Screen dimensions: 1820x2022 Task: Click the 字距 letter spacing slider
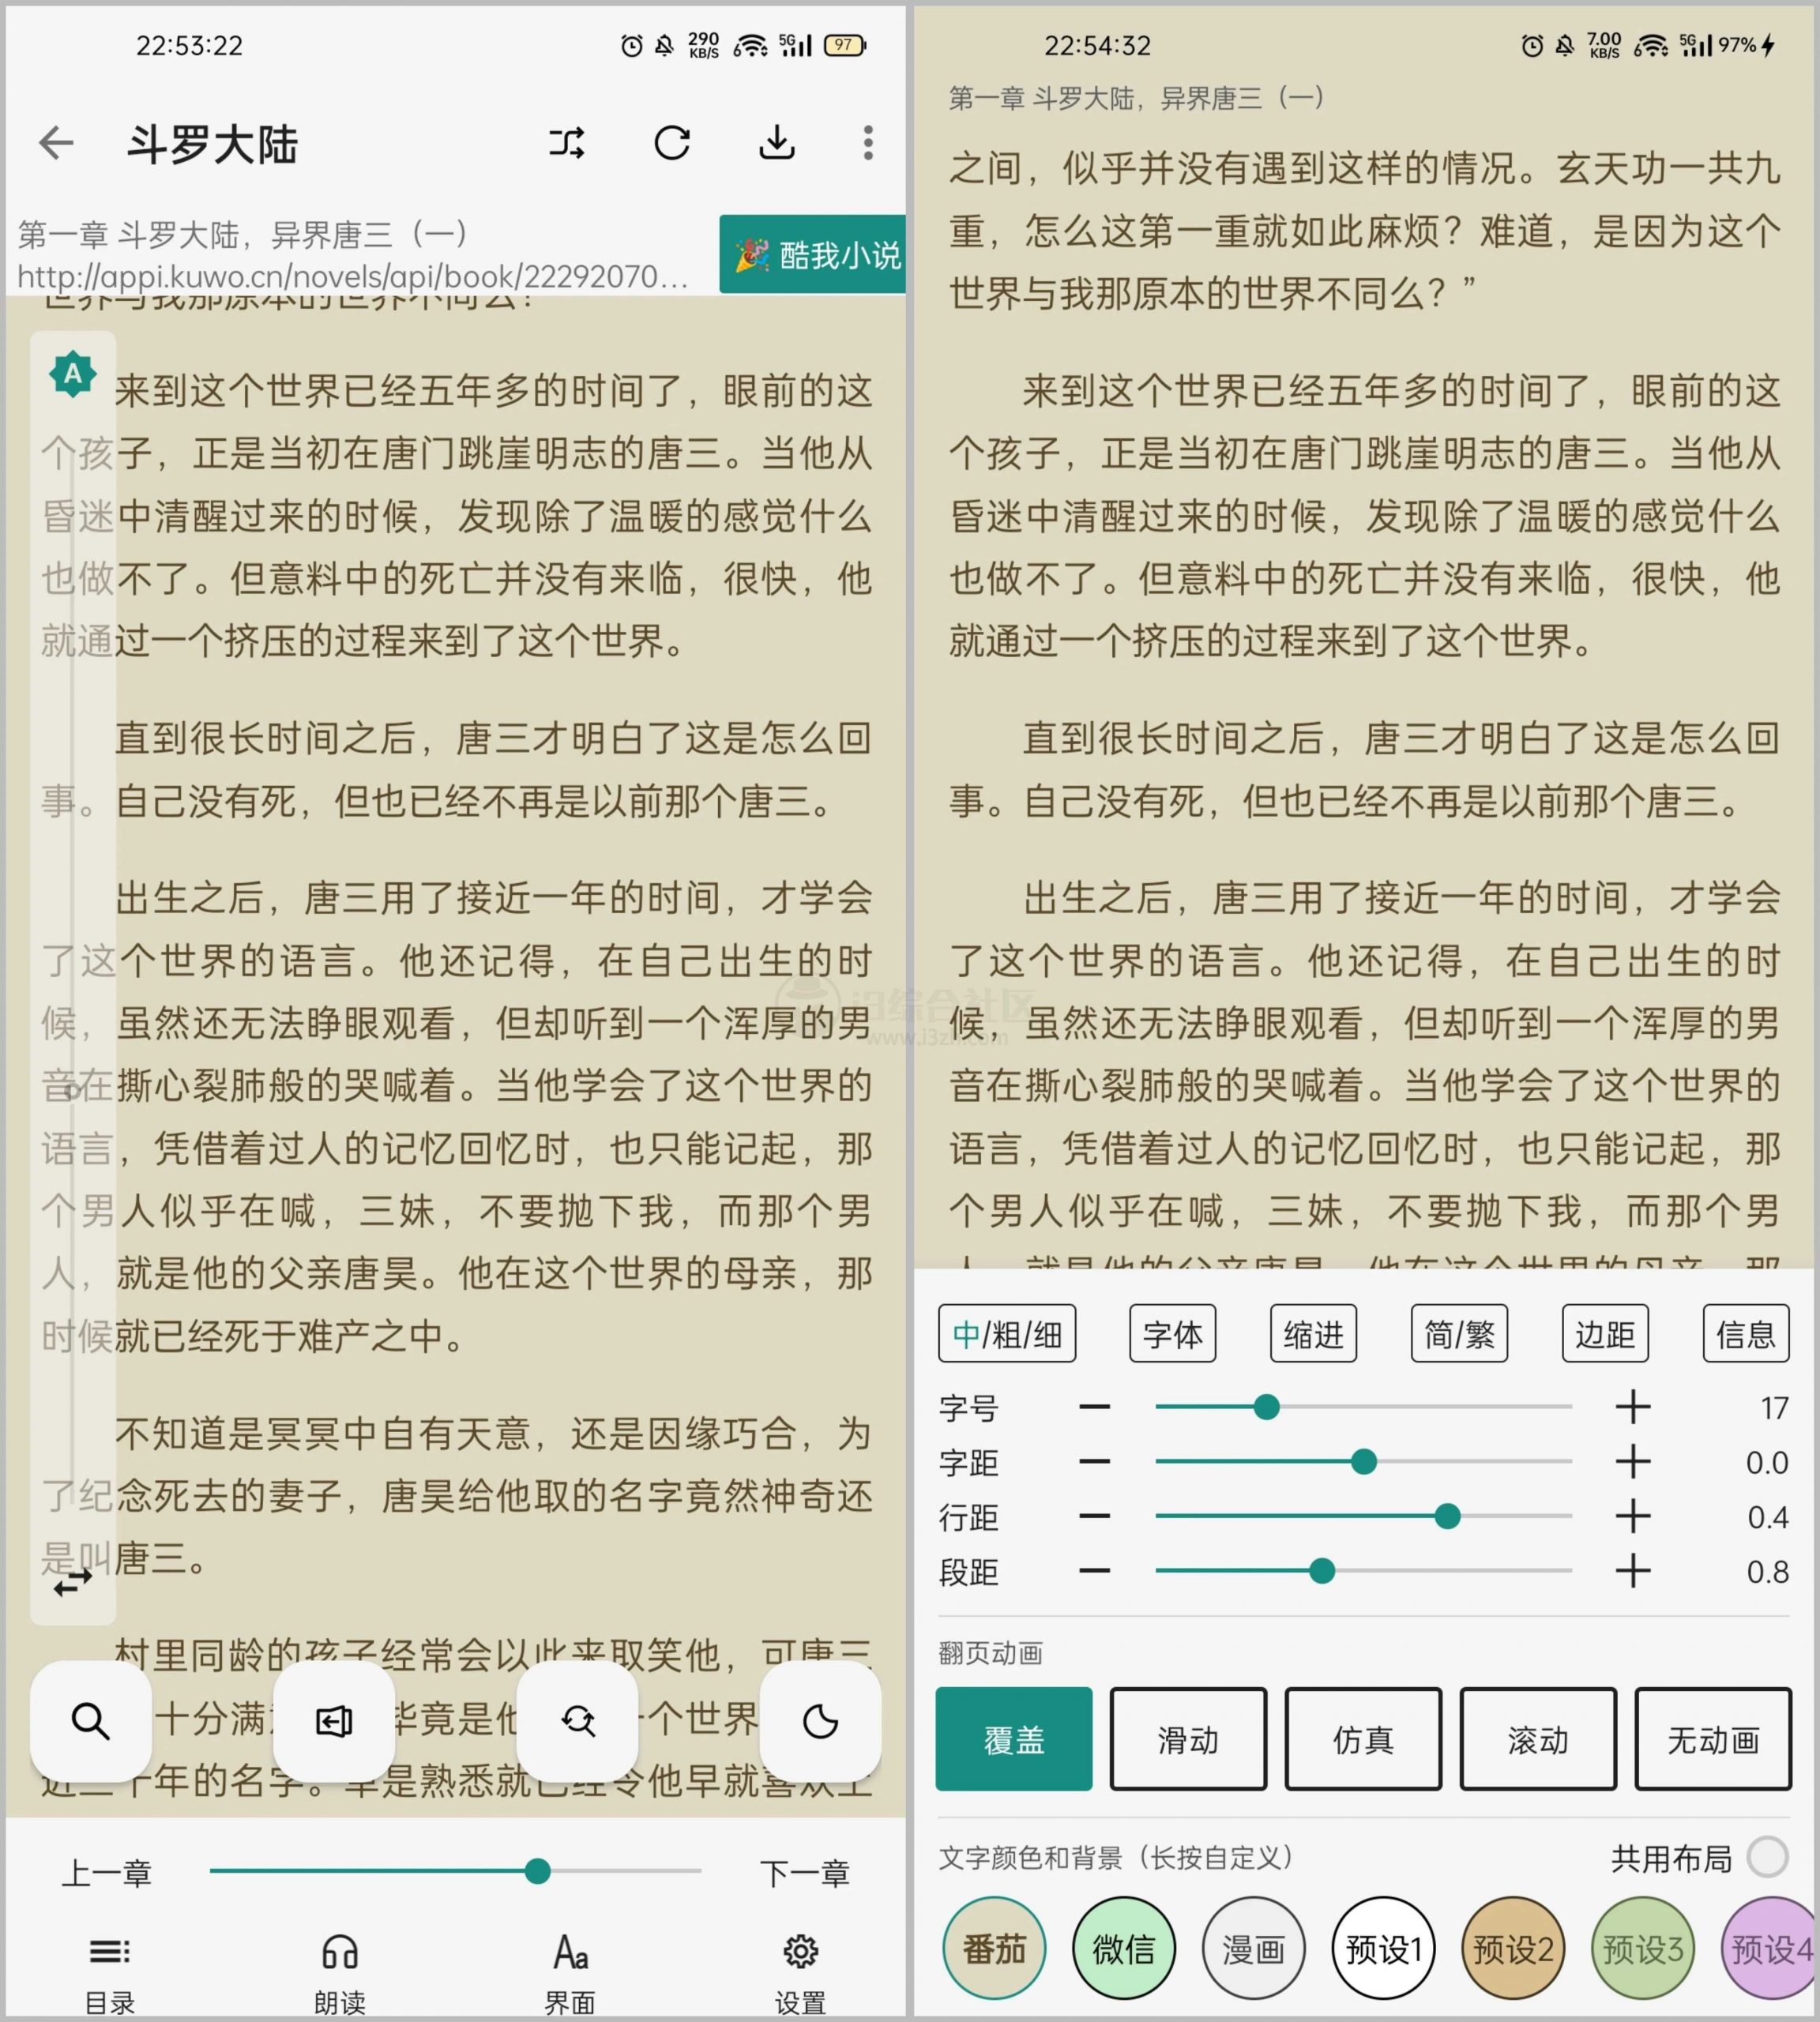pos(1364,1462)
